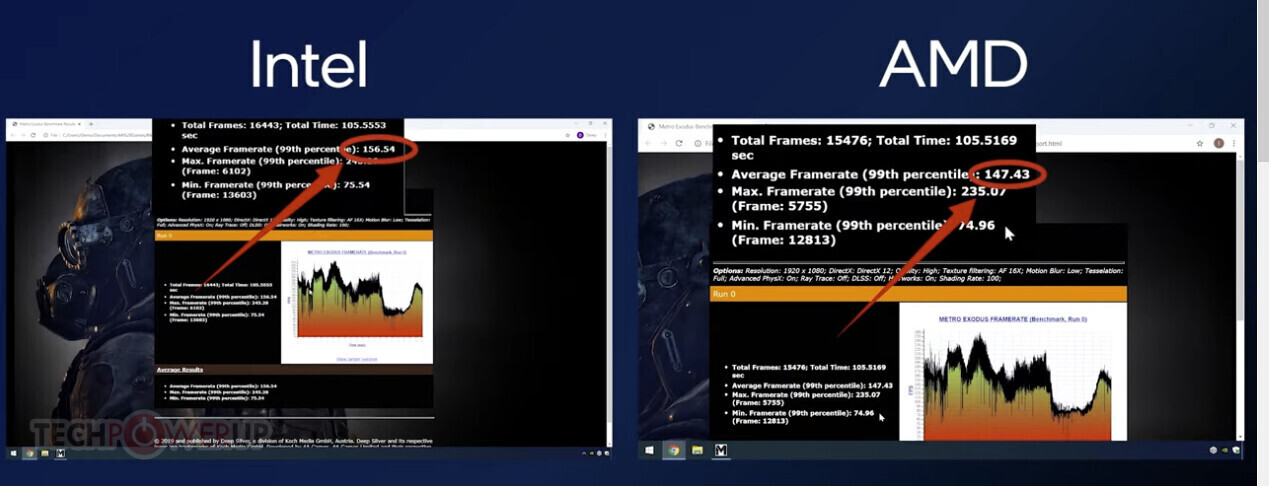Click the framerate chart in the AMD report

tap(1012, 385)
